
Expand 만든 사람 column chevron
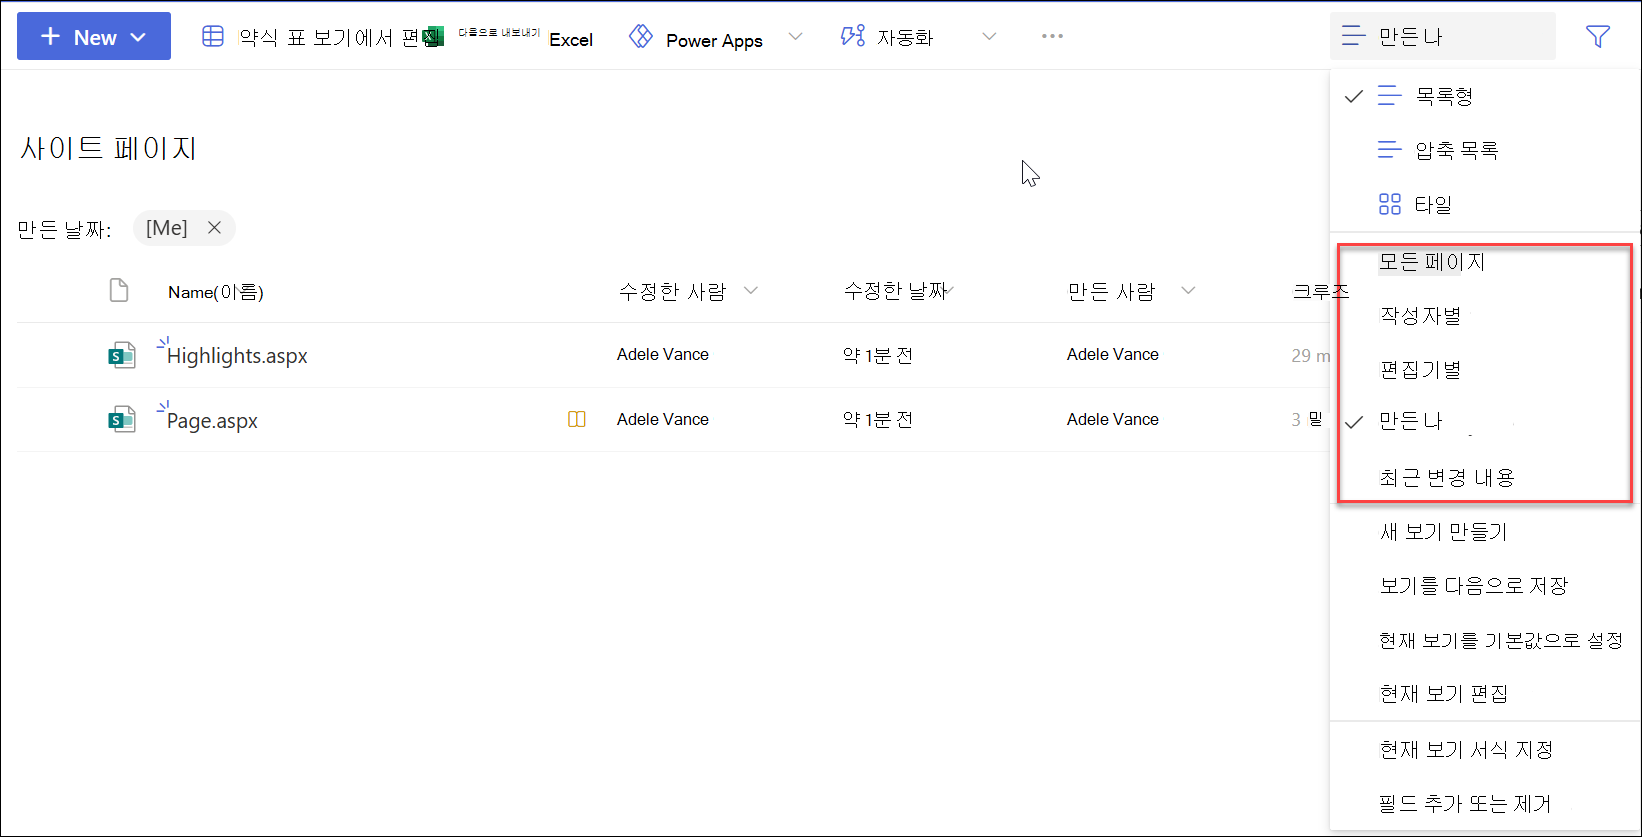click(1188, 291)
